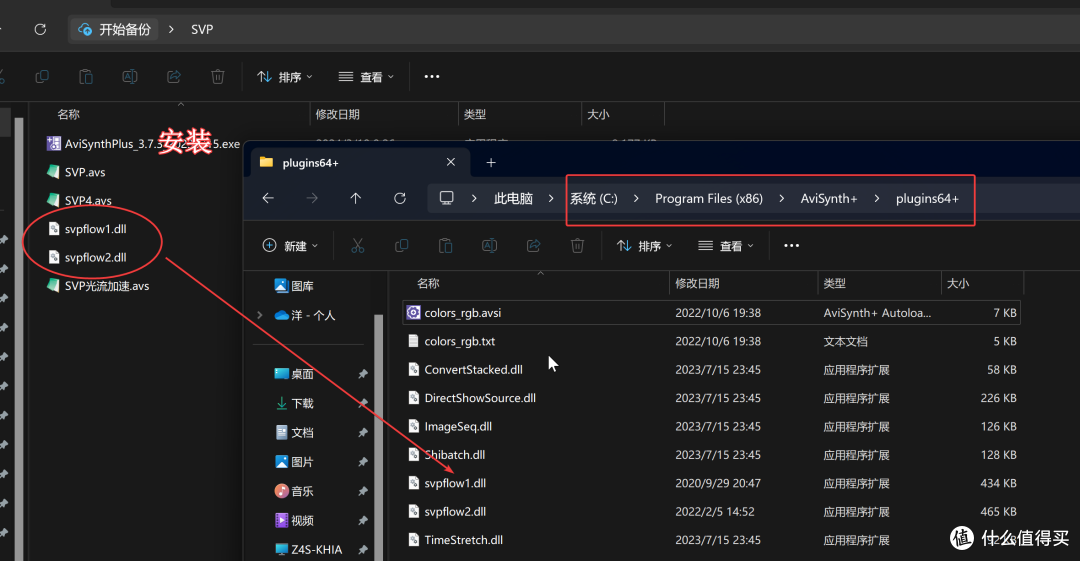Click 开始备份 breadcrumb in SVP window
This screenshot has width=1080, height=561.
click(114, 30)
